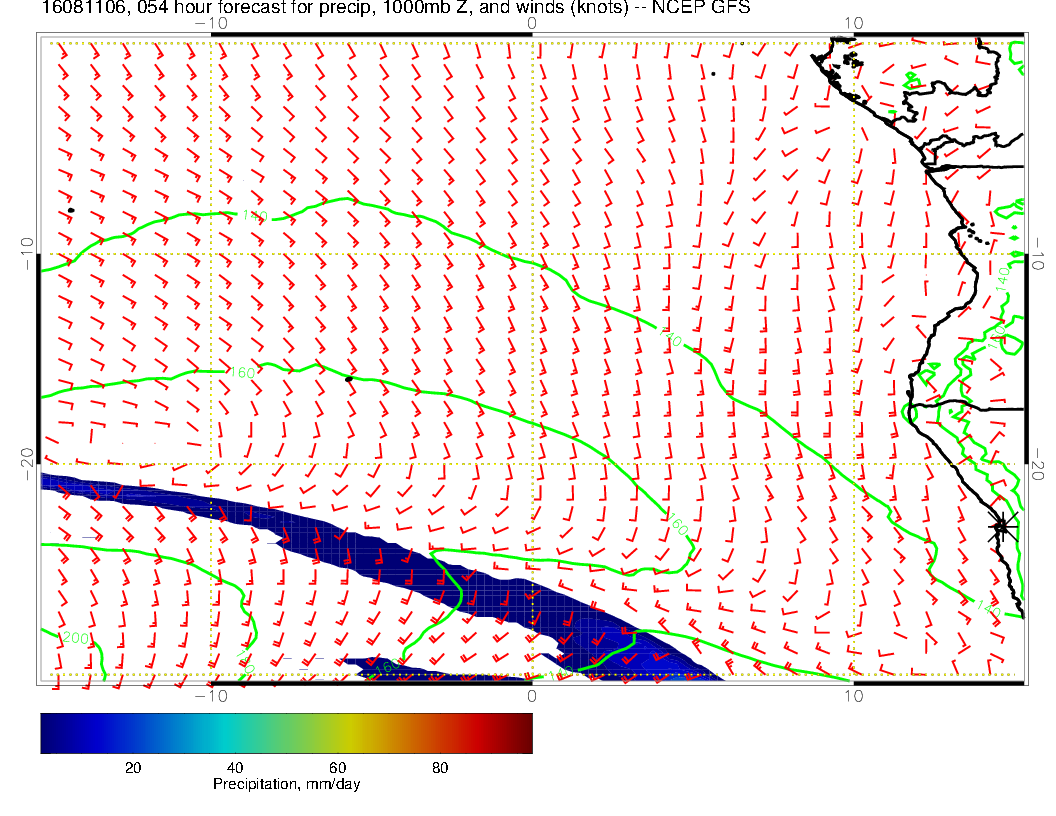This screenshot has height=816, width=1056.
Task: Click the dark blue end of the colorbar
Action: tap(50, 732)
